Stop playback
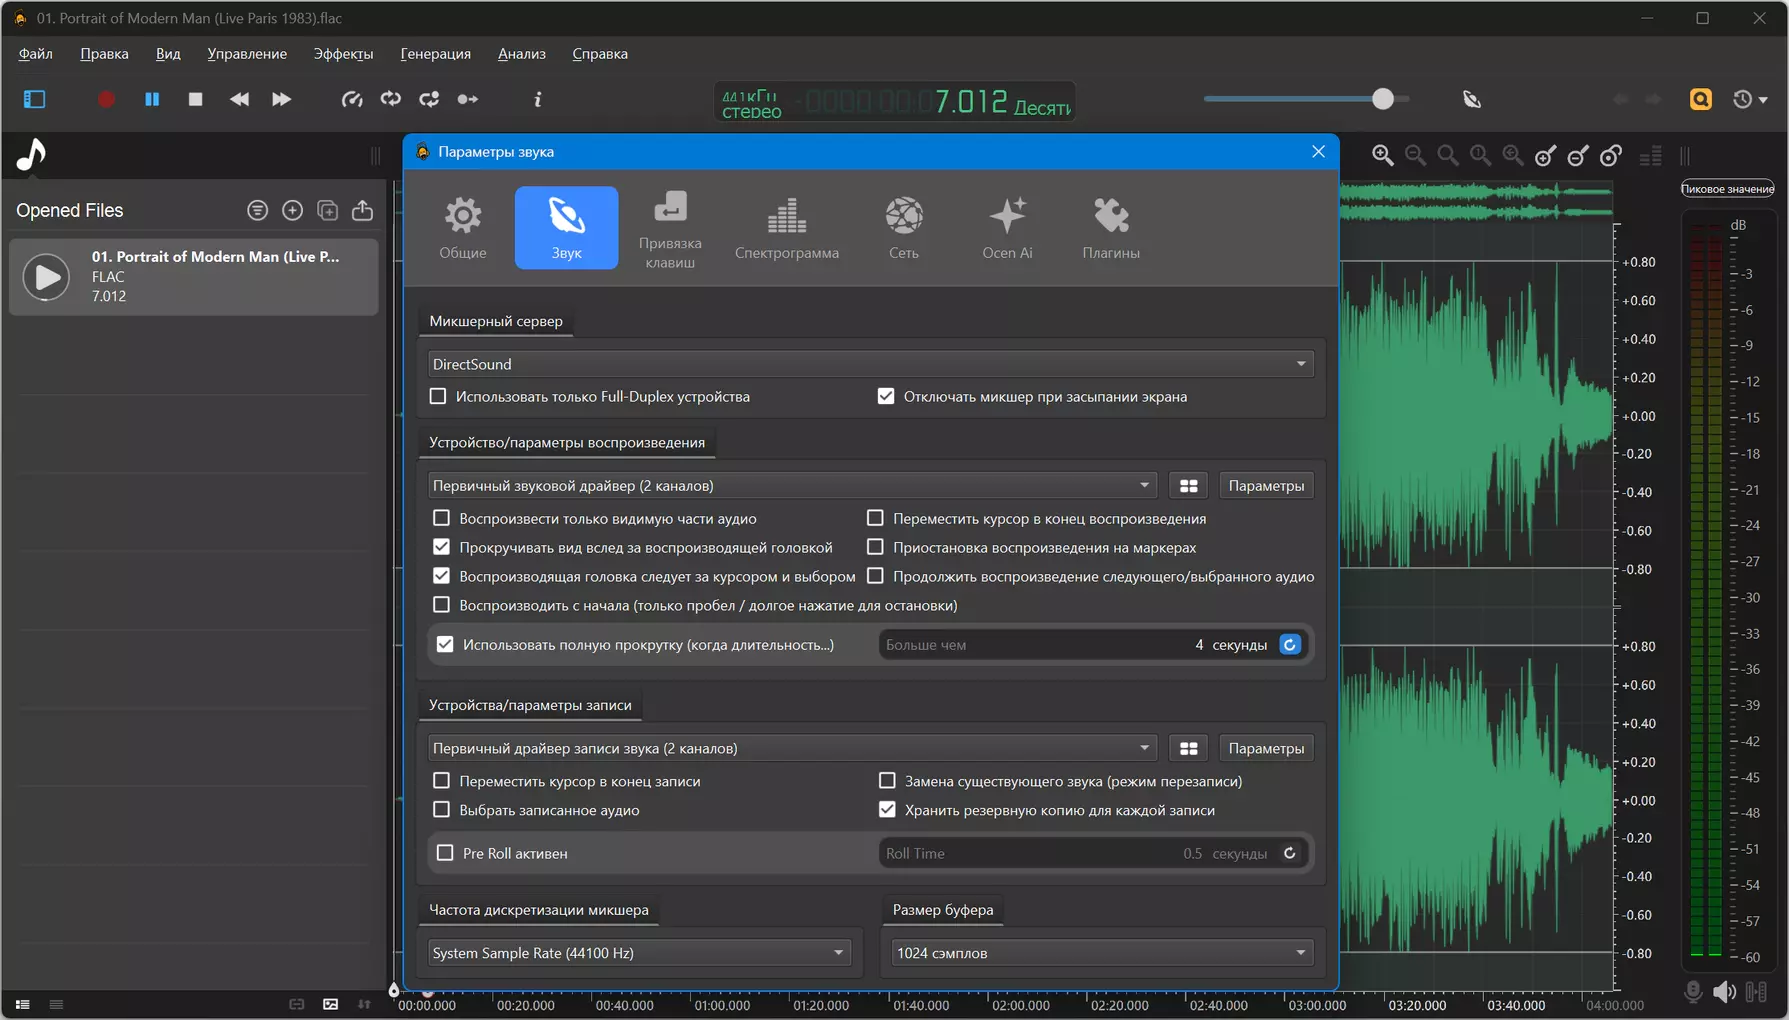Image resolution: width=1789 pixels, height=1020 pixels. [x=195, y=99]
